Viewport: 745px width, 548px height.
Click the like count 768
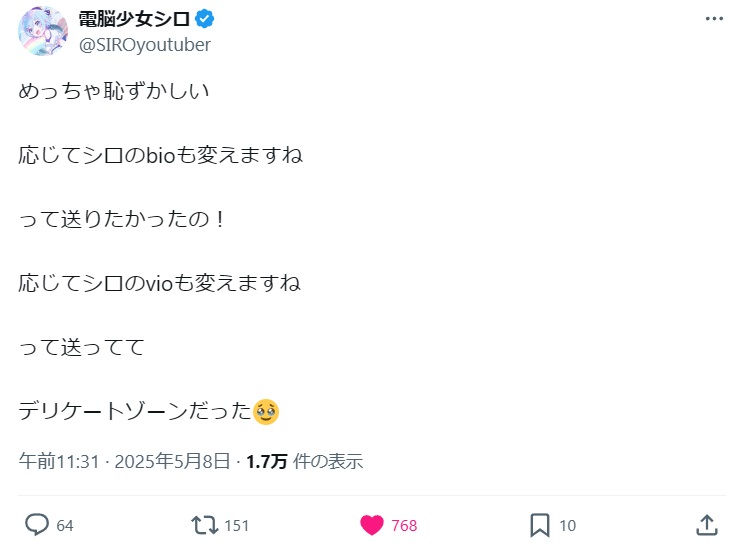pos(404,526)
